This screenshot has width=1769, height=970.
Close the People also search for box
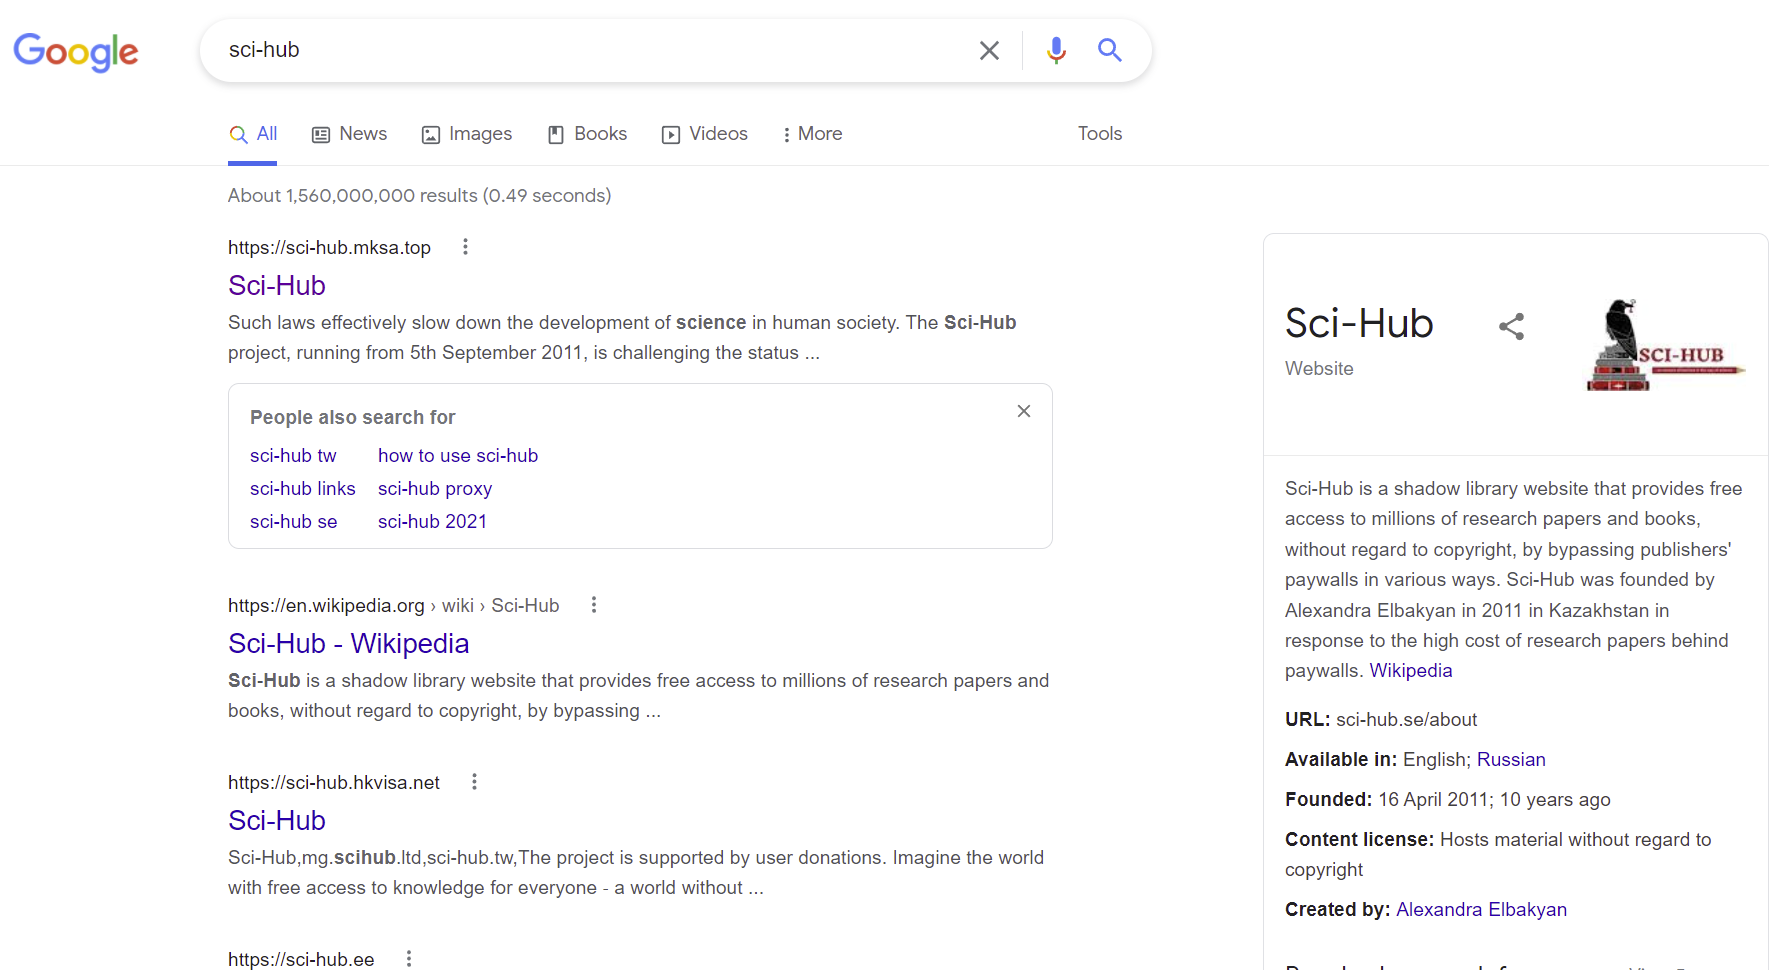[1023, 411]
